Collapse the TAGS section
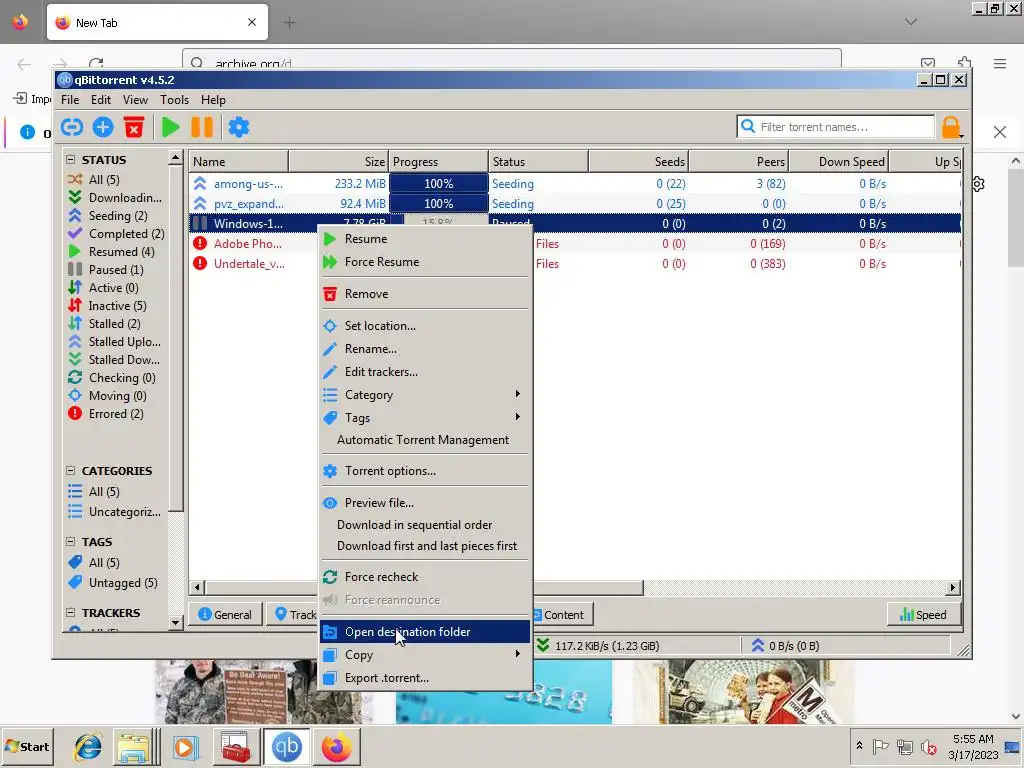 tap(71, 541)
